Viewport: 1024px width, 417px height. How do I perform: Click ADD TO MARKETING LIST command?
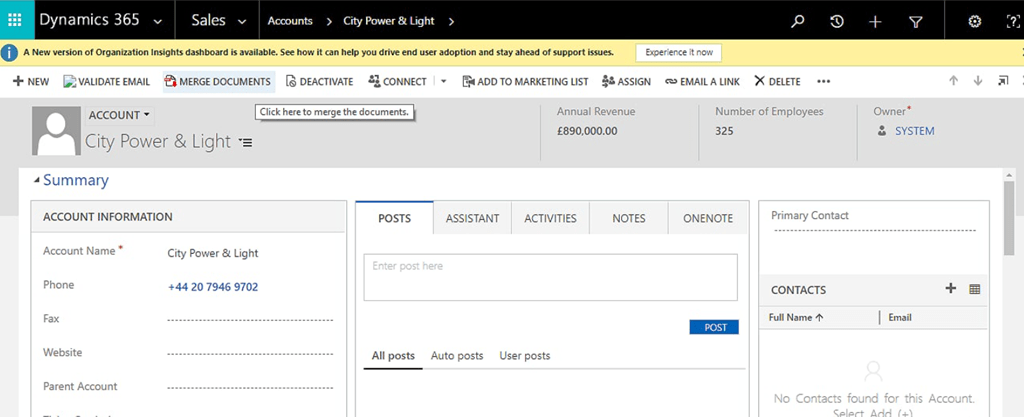click(525, 82)
